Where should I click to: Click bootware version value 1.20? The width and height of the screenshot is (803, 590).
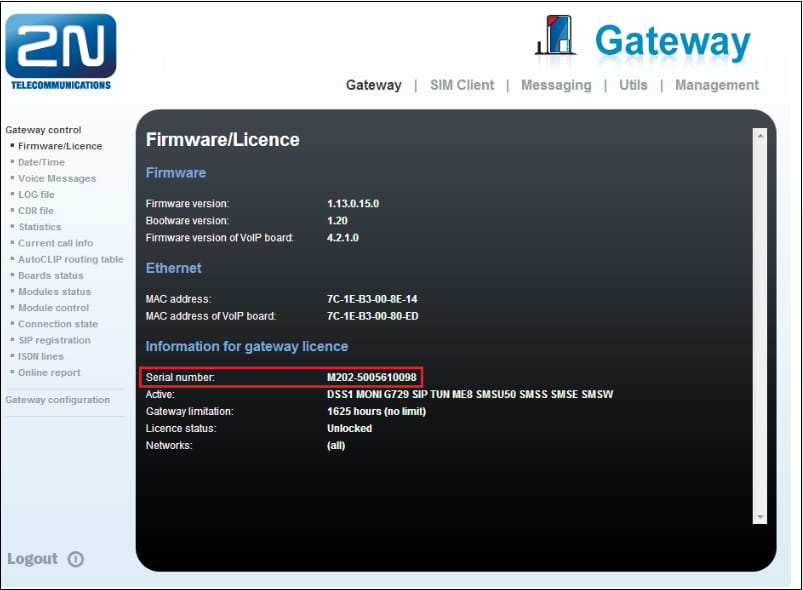[337, 221]
